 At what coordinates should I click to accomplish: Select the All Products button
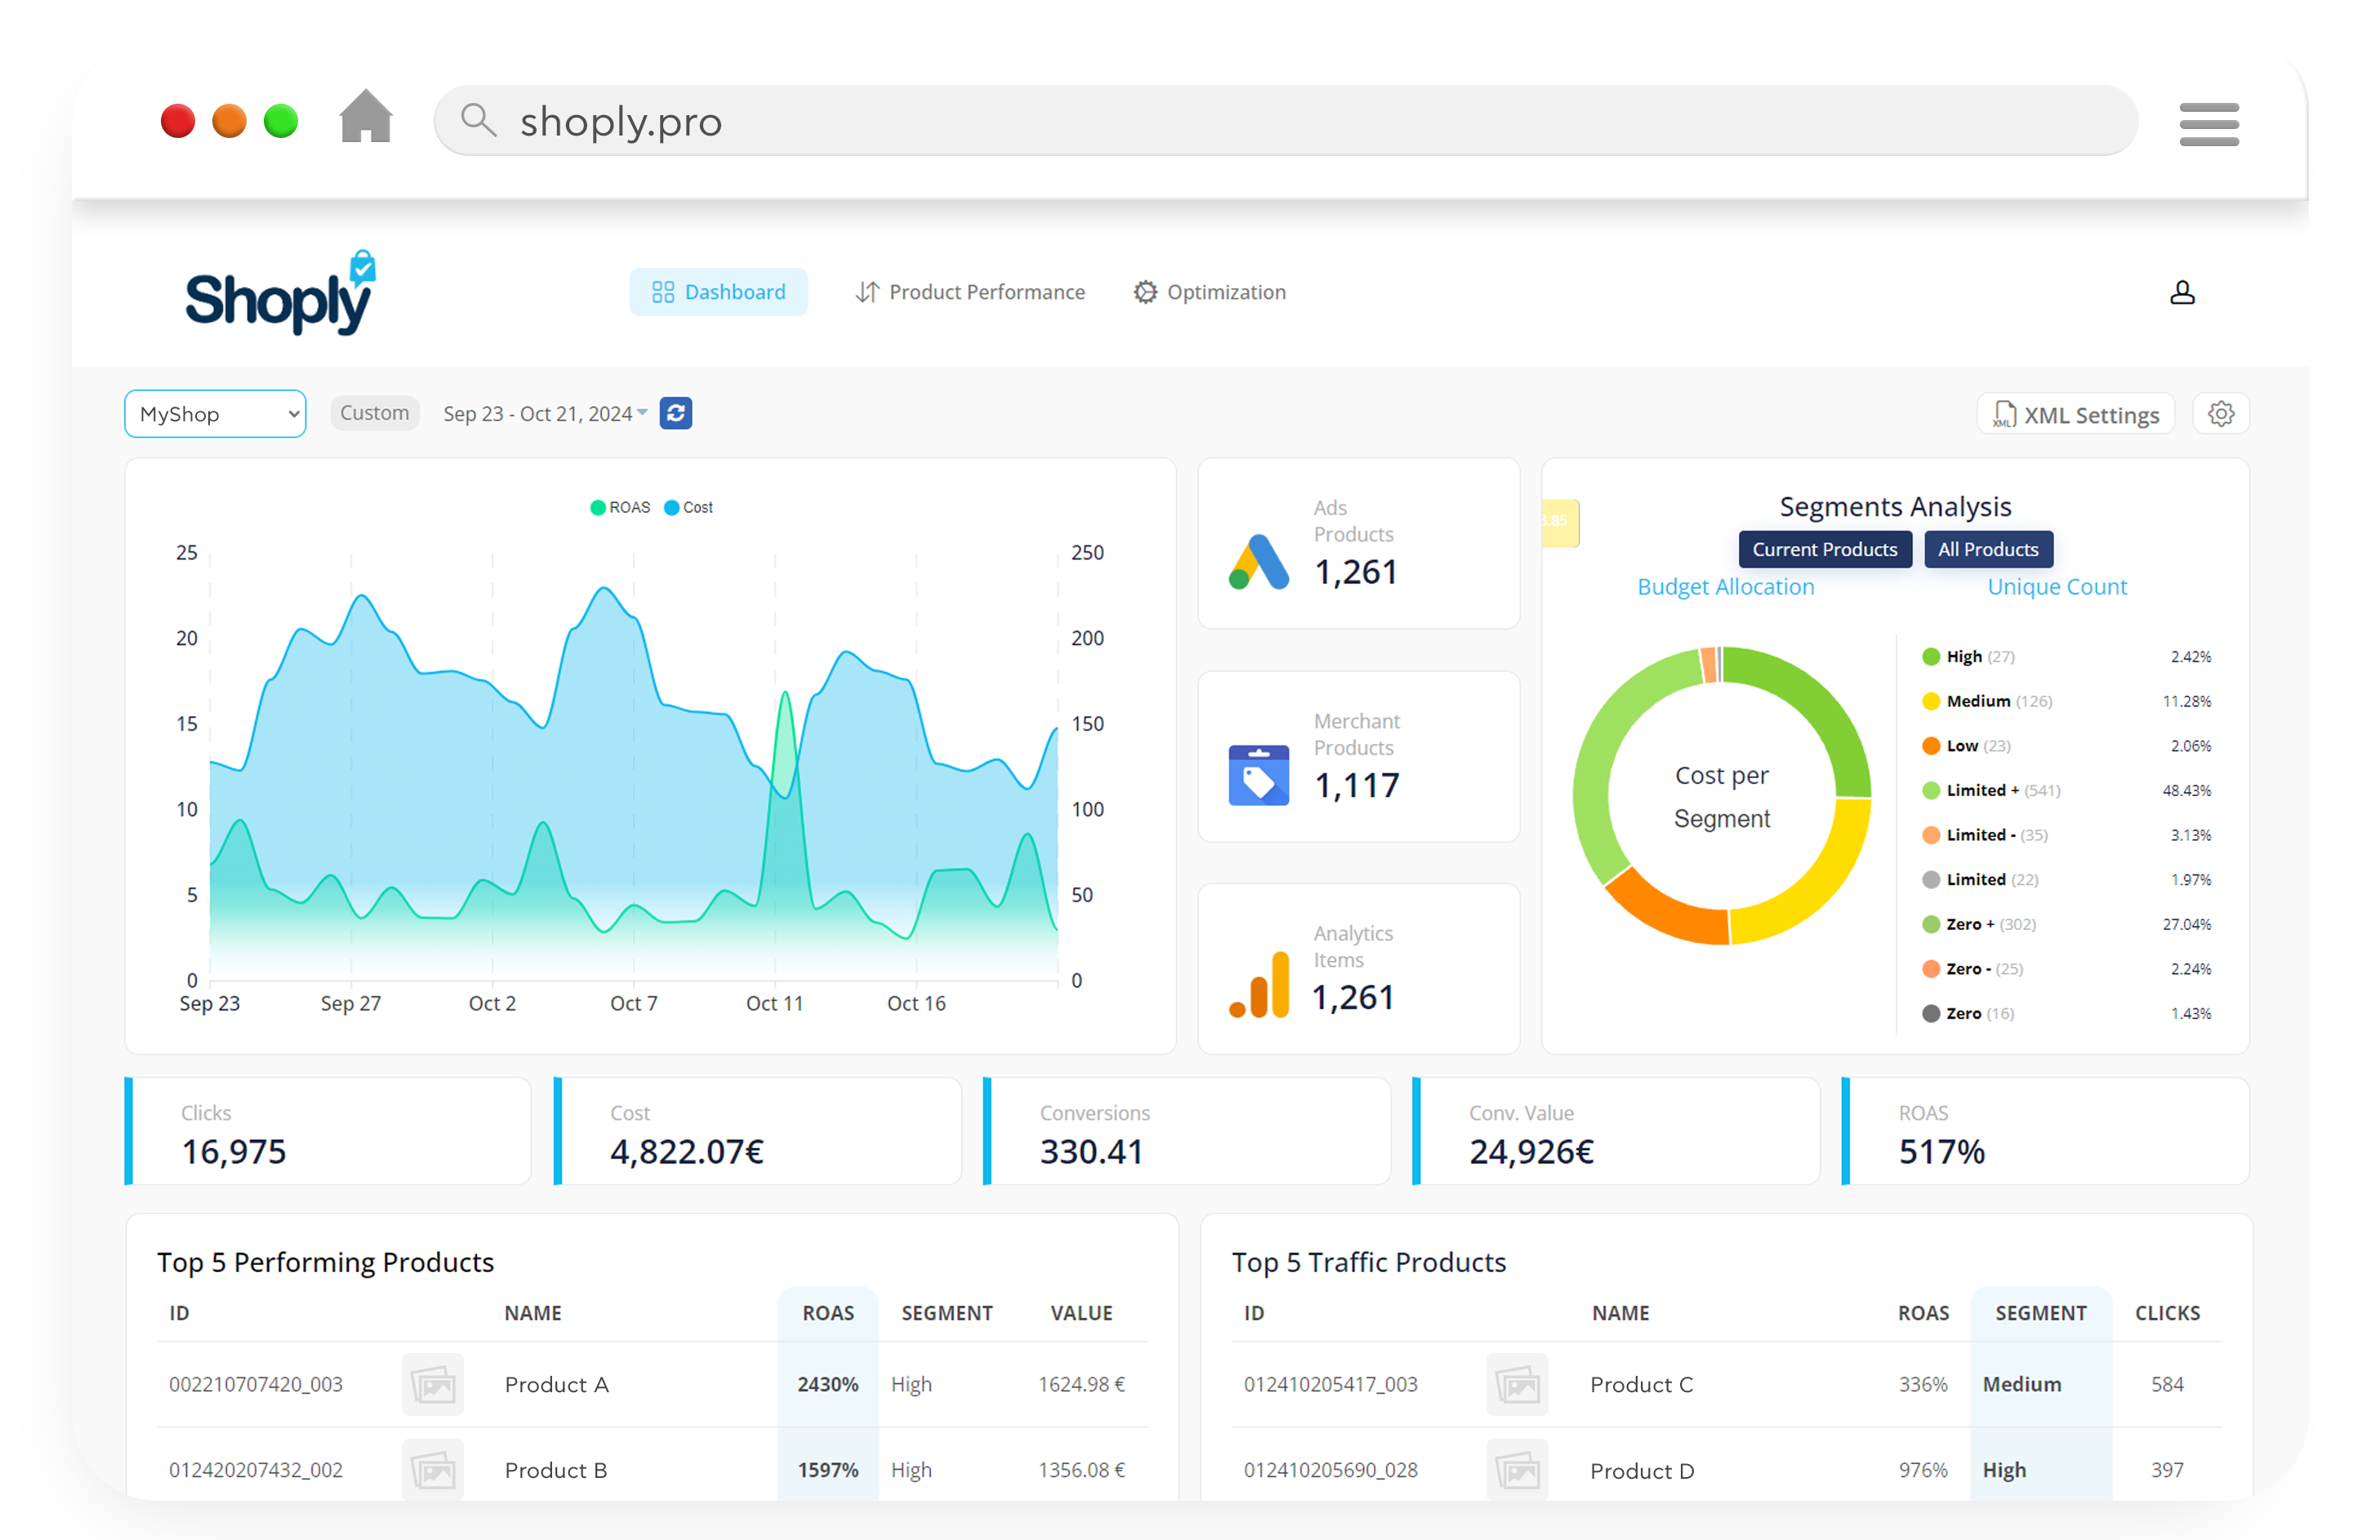click(1987, 549)
